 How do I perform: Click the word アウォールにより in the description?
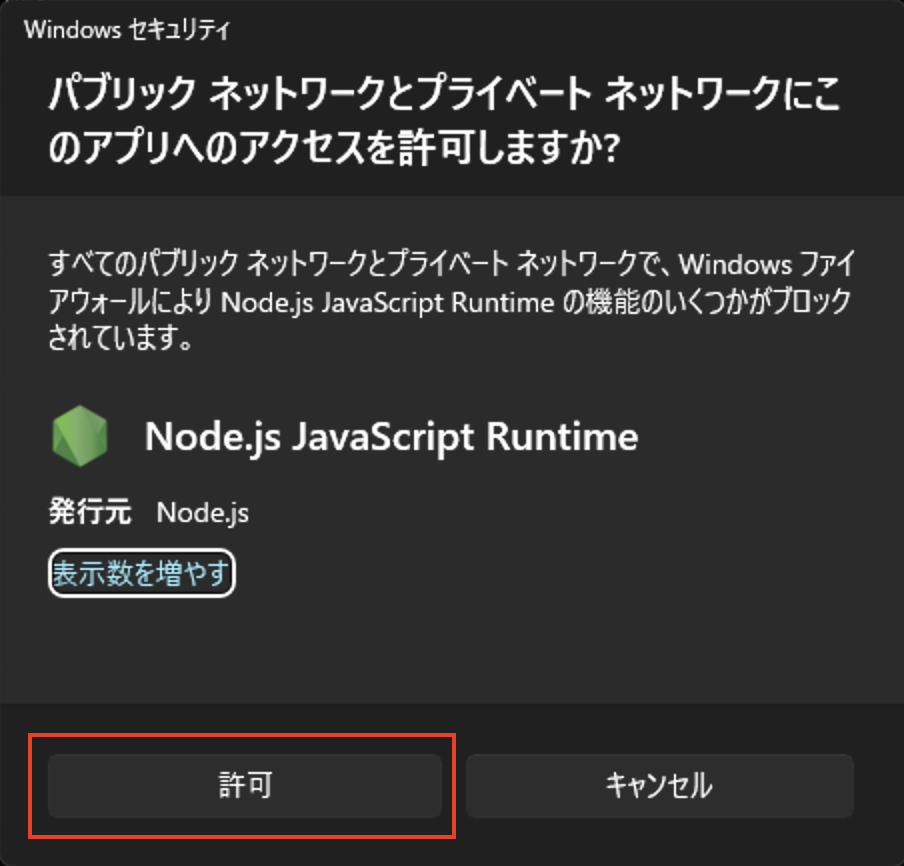pos(127,302)
